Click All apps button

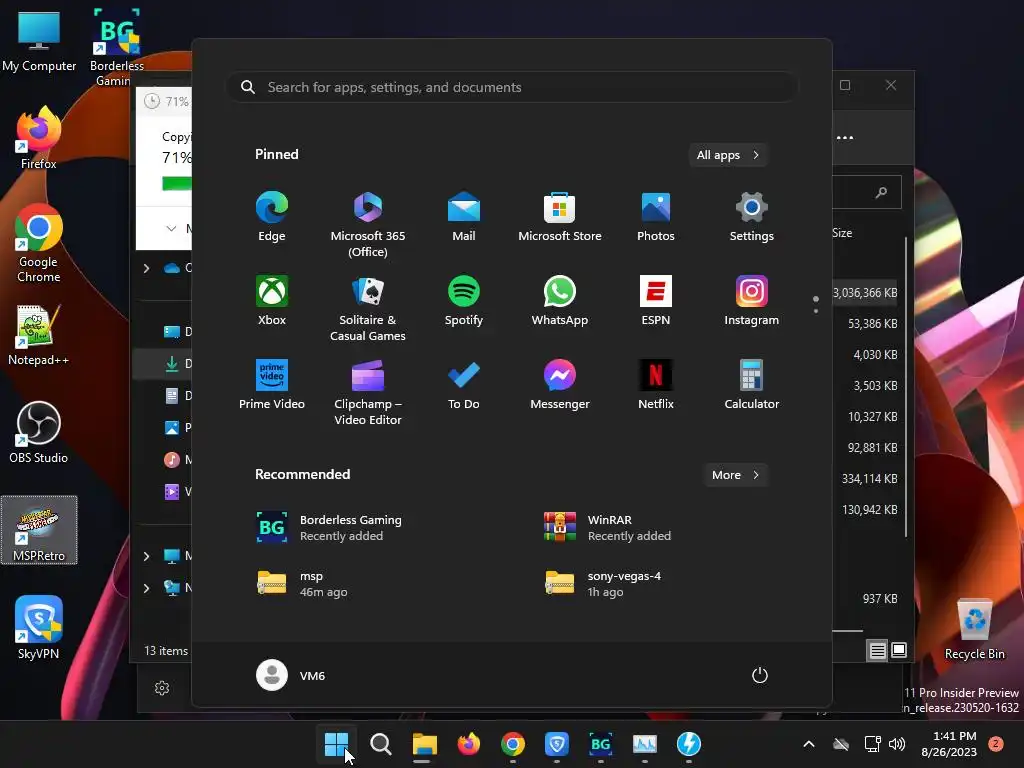(728, 155)
